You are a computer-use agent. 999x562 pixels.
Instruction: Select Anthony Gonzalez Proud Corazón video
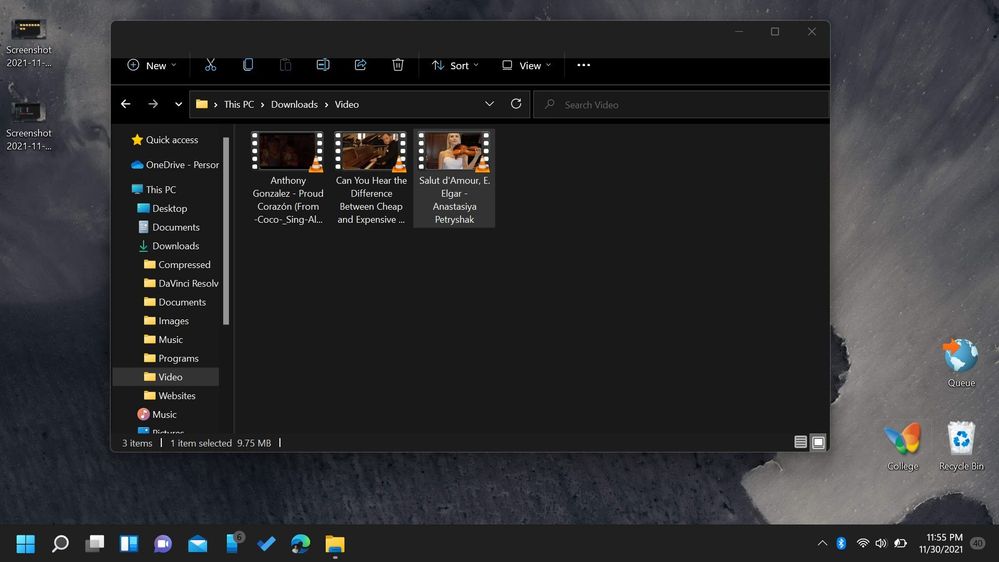(x=287, y=178)
